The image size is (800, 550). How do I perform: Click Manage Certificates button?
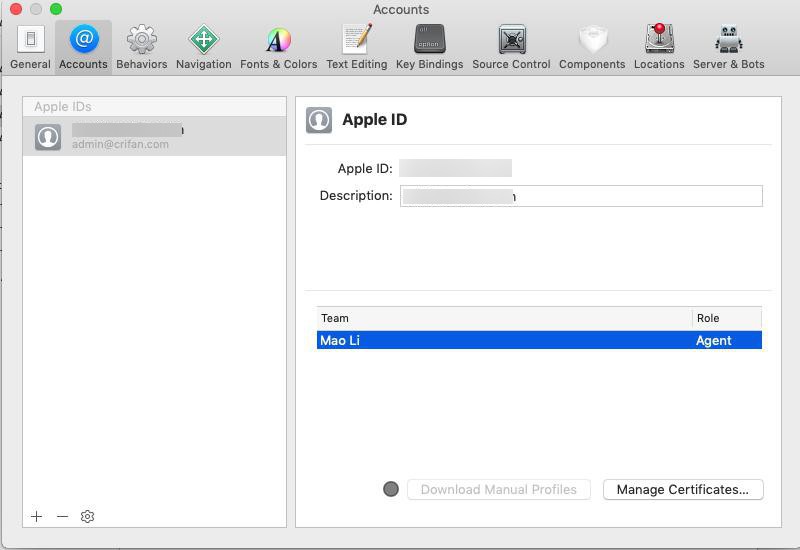tap(683, 489)
